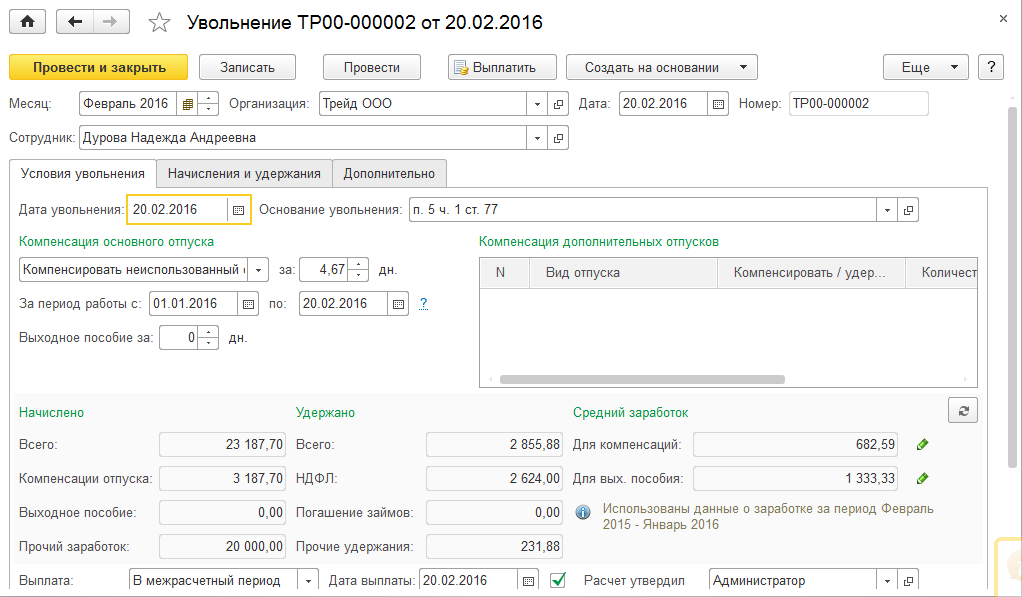Click the НДФЛ 2 624,00 field
The width and height of the screenshot is (1022, 597).
[494, 478]
